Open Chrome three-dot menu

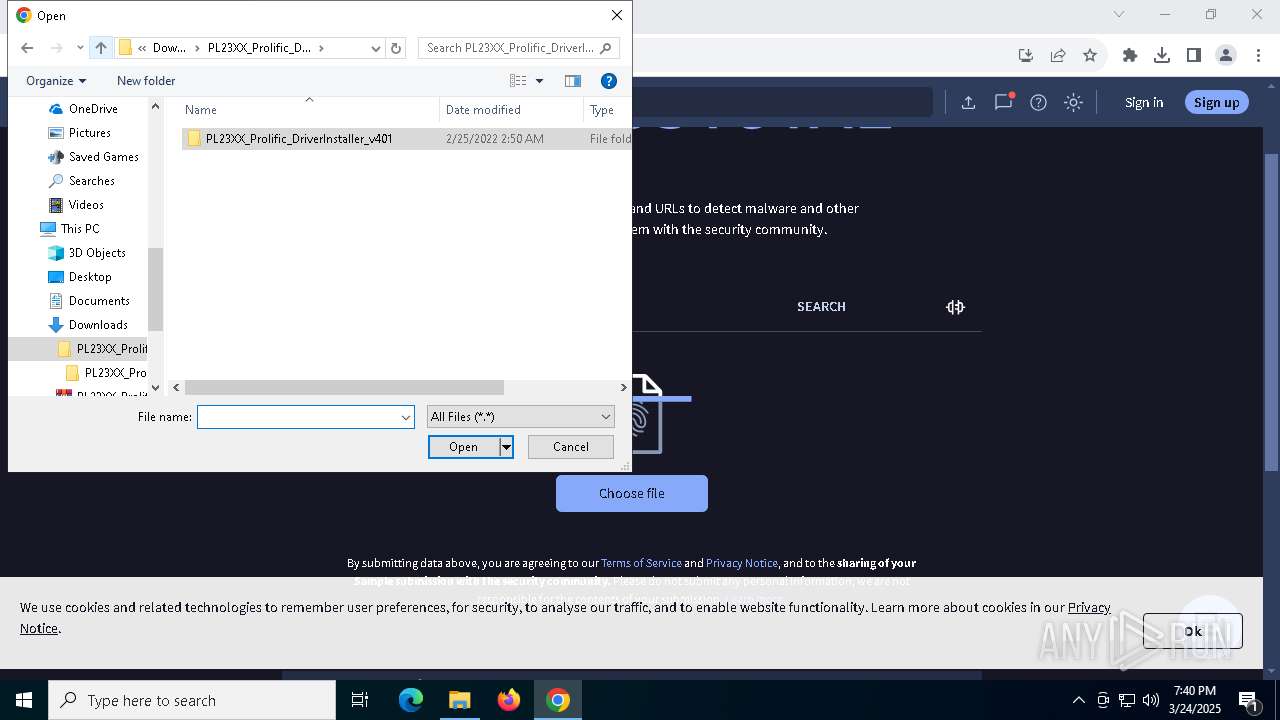pos(1257,55)
